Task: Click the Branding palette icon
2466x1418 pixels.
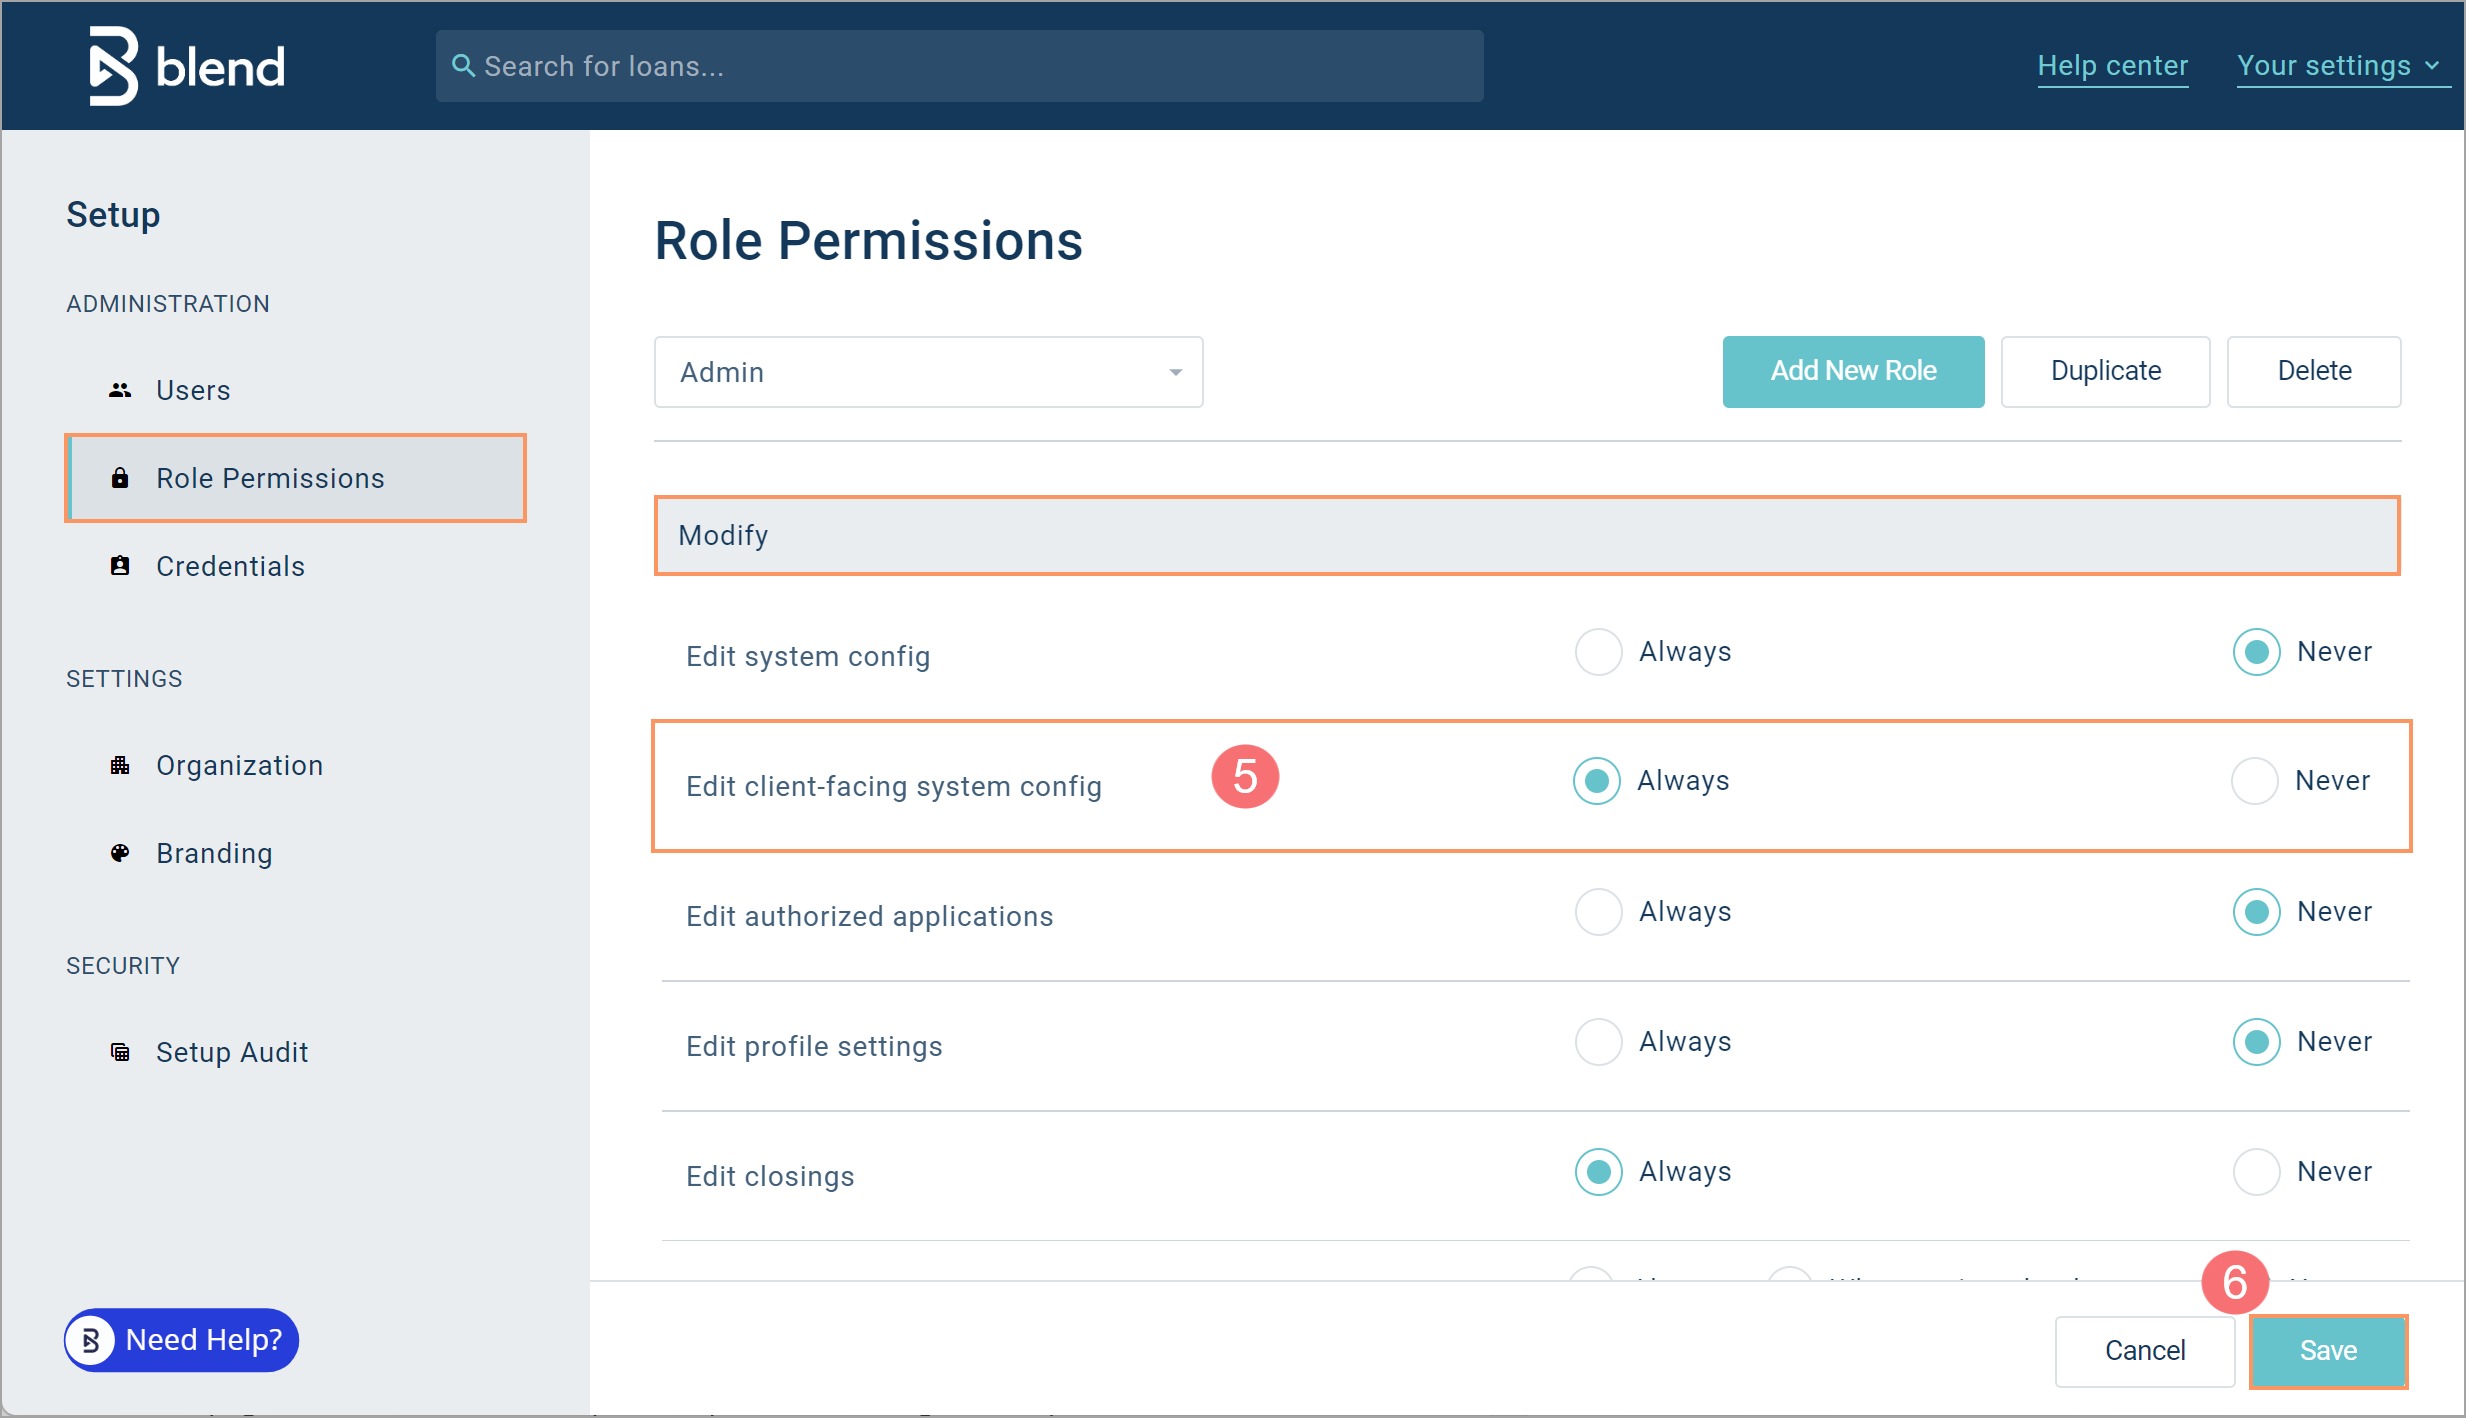Action: (x=120, y=853)
